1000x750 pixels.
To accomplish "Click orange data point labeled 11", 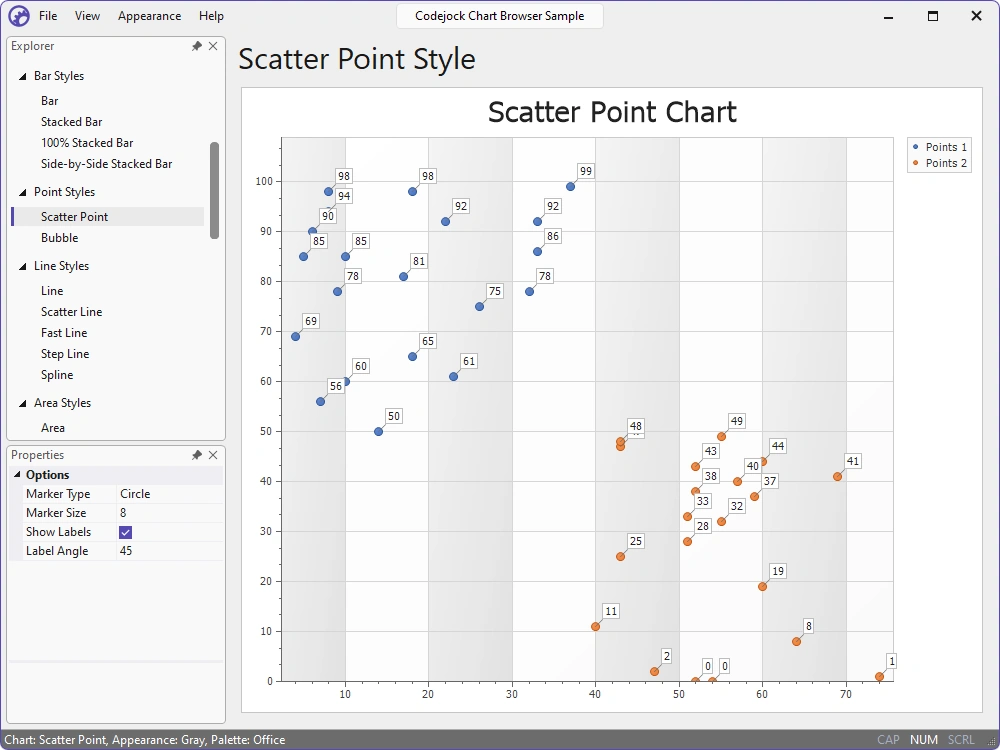I will pyautogui.click(x=595, y=627).
